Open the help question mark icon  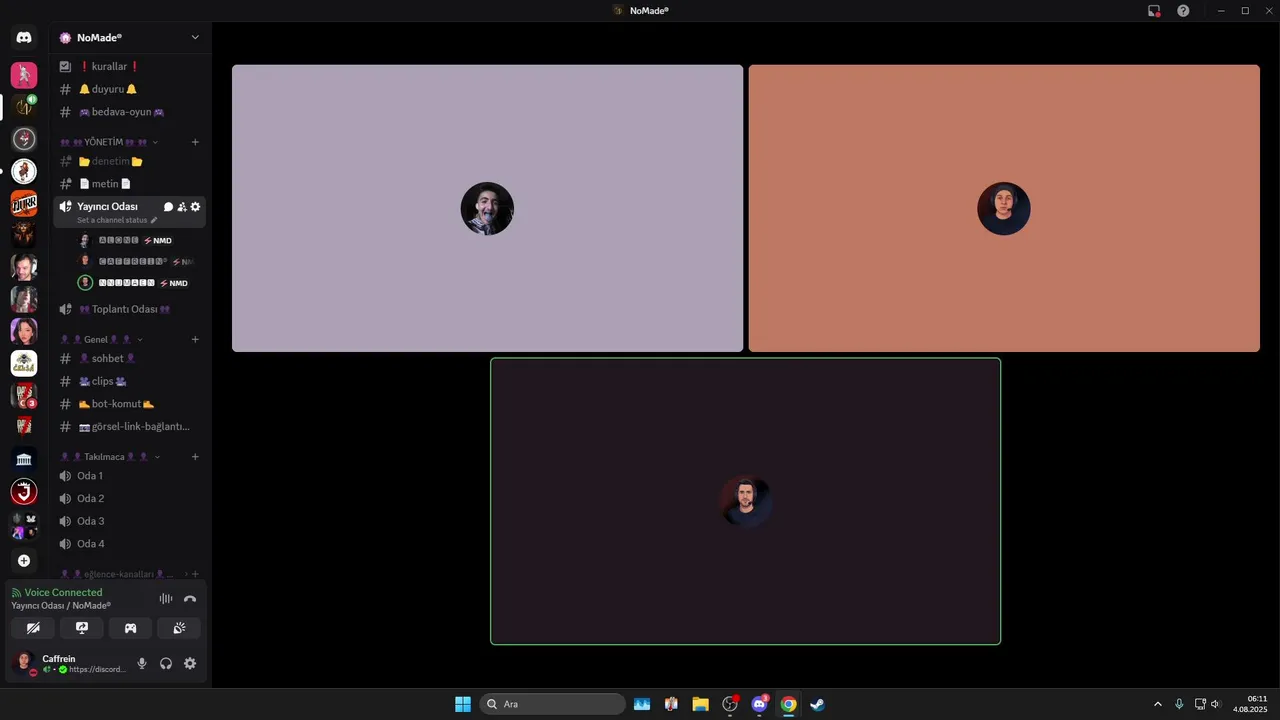click(x=1183, y=11)
